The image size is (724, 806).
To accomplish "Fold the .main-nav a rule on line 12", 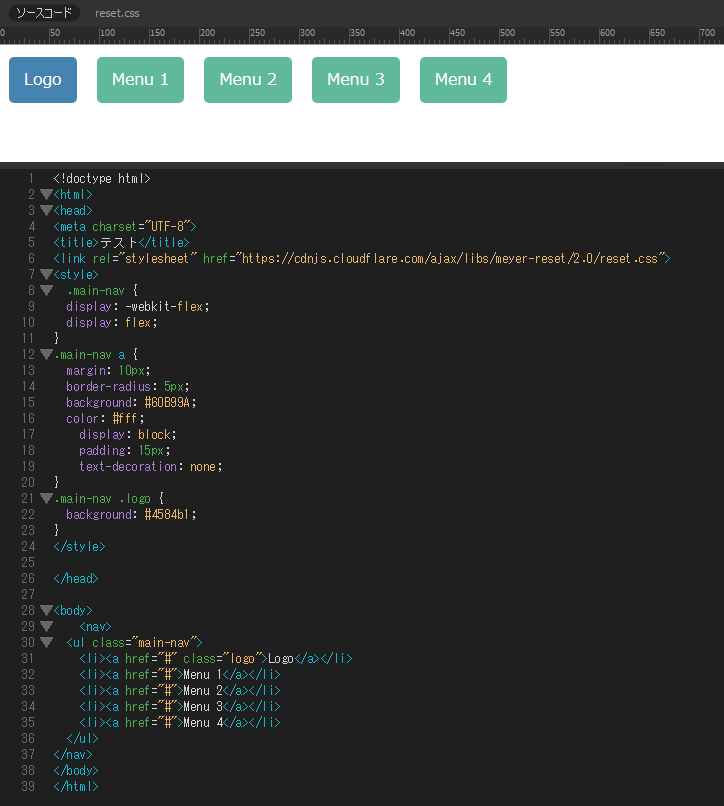I will pos(46,354).
